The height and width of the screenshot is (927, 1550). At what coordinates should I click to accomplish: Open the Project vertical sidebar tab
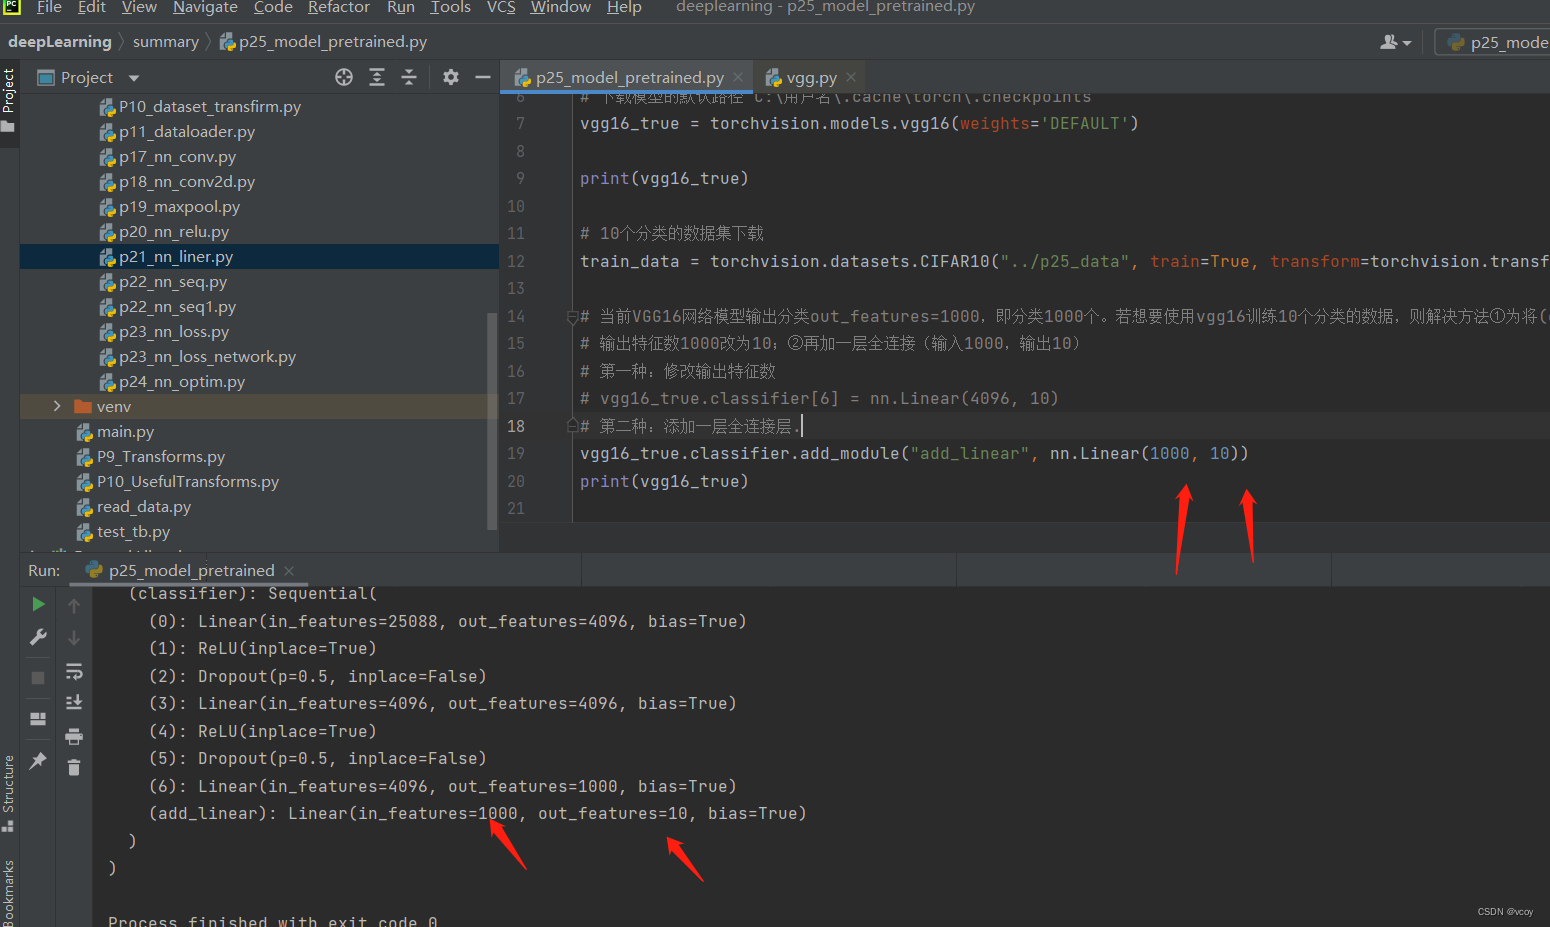pos(9,100)
